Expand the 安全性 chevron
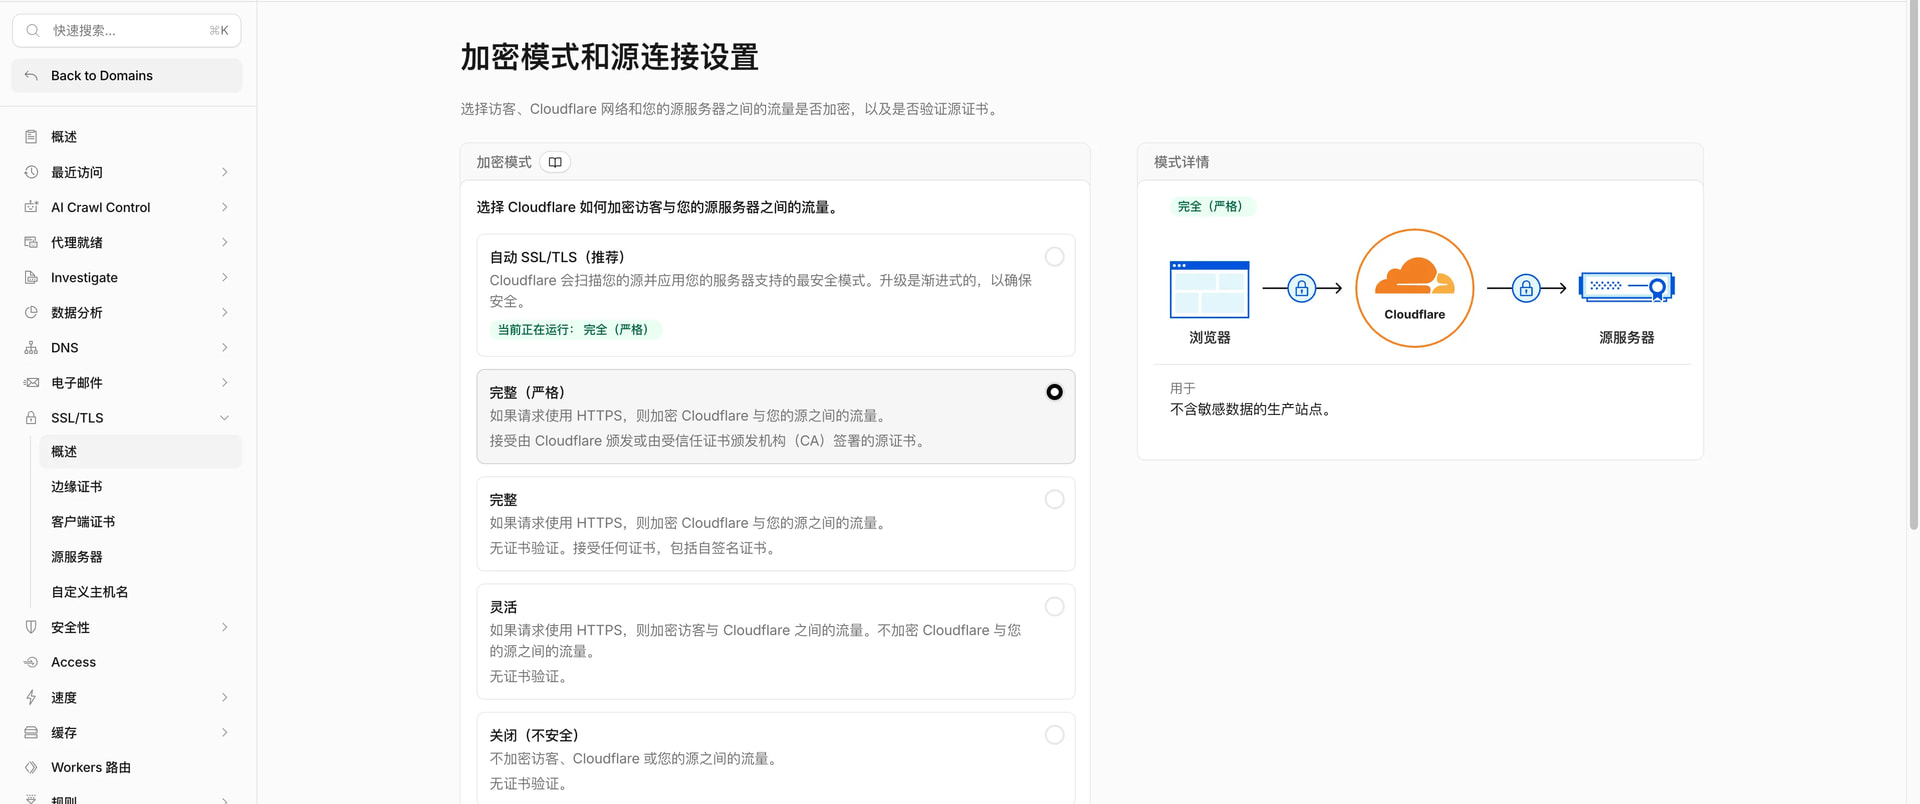The height and width of the screenshot is (804, 1920). (225, 627)
